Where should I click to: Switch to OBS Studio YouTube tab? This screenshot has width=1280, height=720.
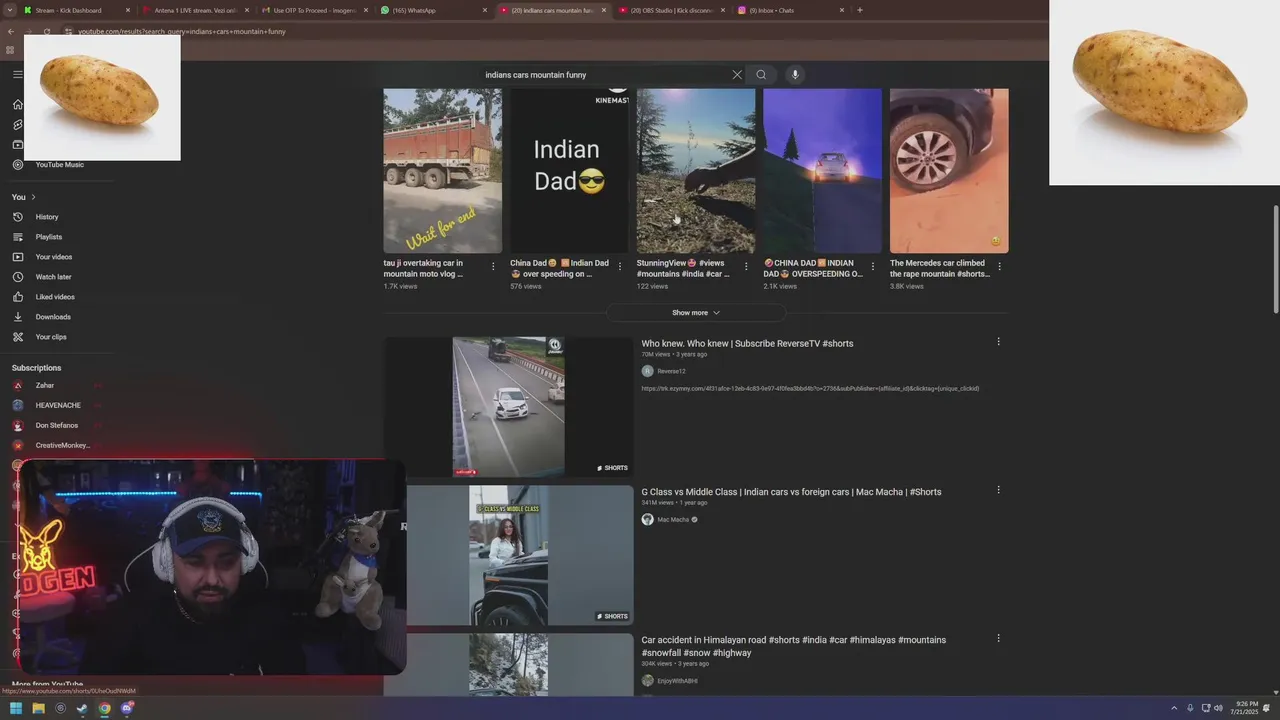click(672, 10)
